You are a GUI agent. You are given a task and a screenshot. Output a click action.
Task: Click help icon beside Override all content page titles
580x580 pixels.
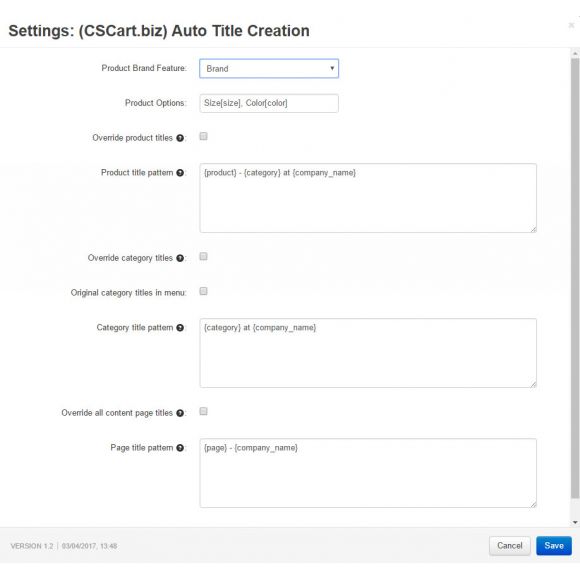[x=180, y=413]
